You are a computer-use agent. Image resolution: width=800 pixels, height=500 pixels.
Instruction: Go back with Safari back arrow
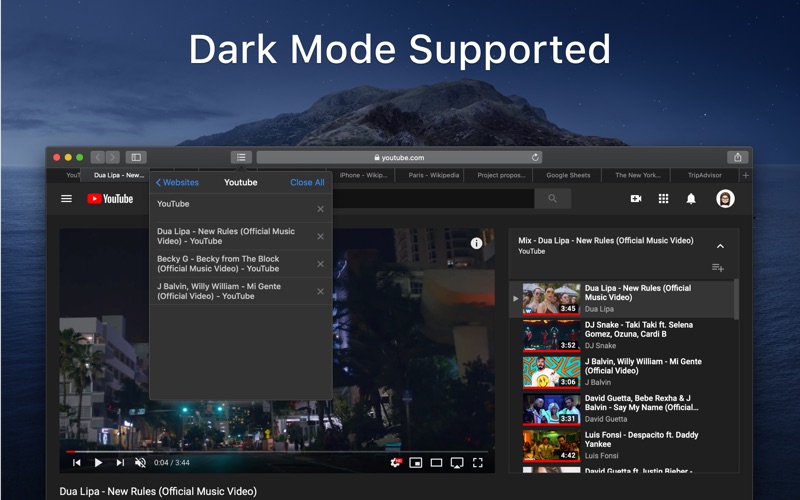click(98, 157)
